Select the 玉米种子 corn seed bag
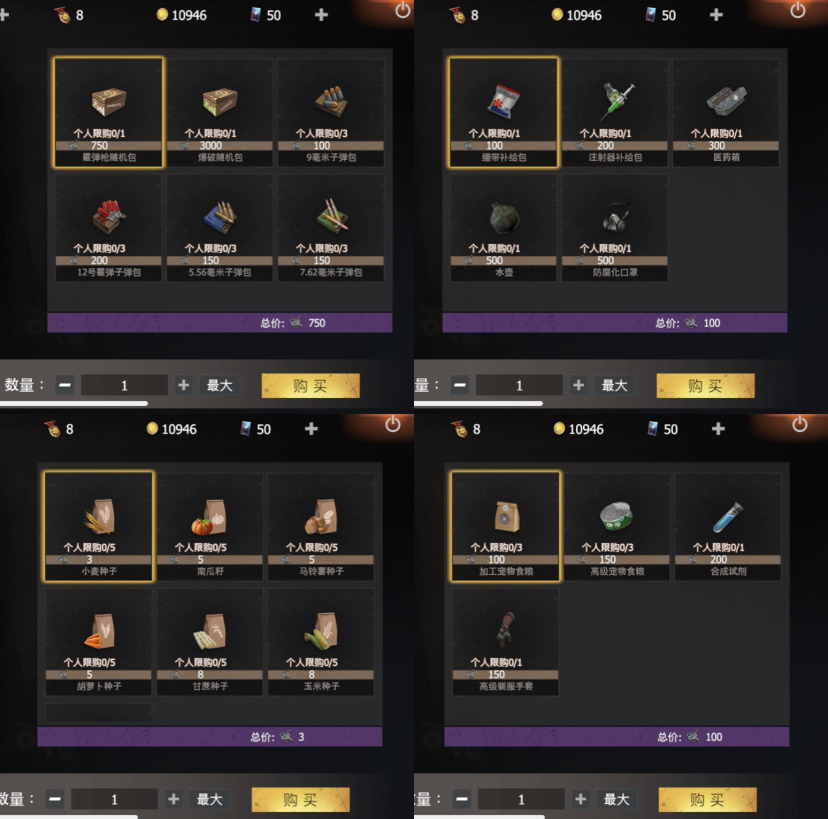This screenshot has height=819, width=828. (x=321, y=642)
